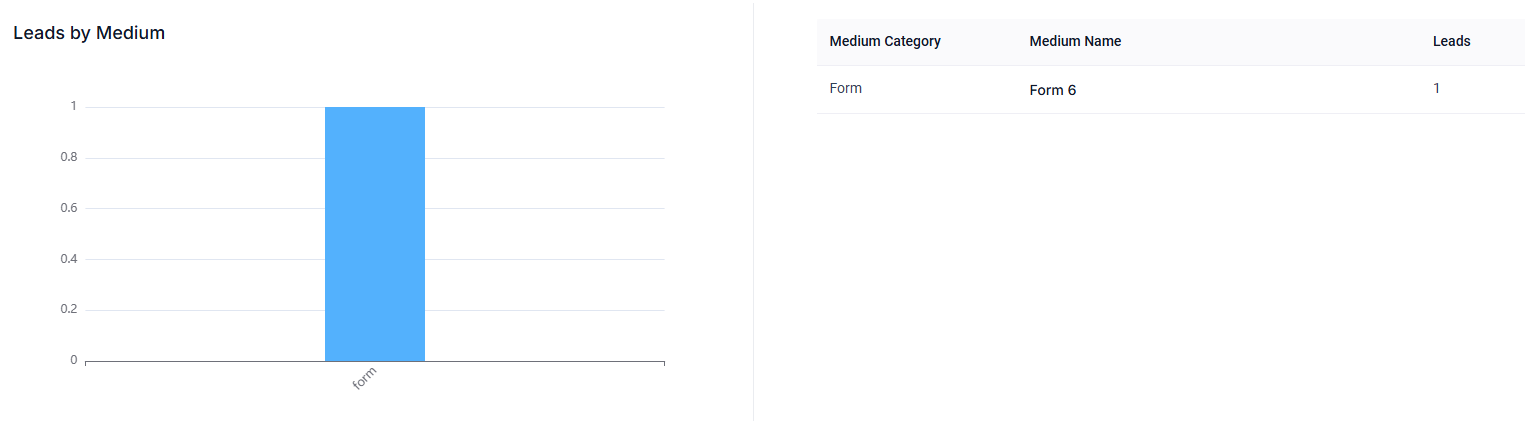Sort by Medium Category column header
Screen dimensions: 1525x421
pos(885,42)
